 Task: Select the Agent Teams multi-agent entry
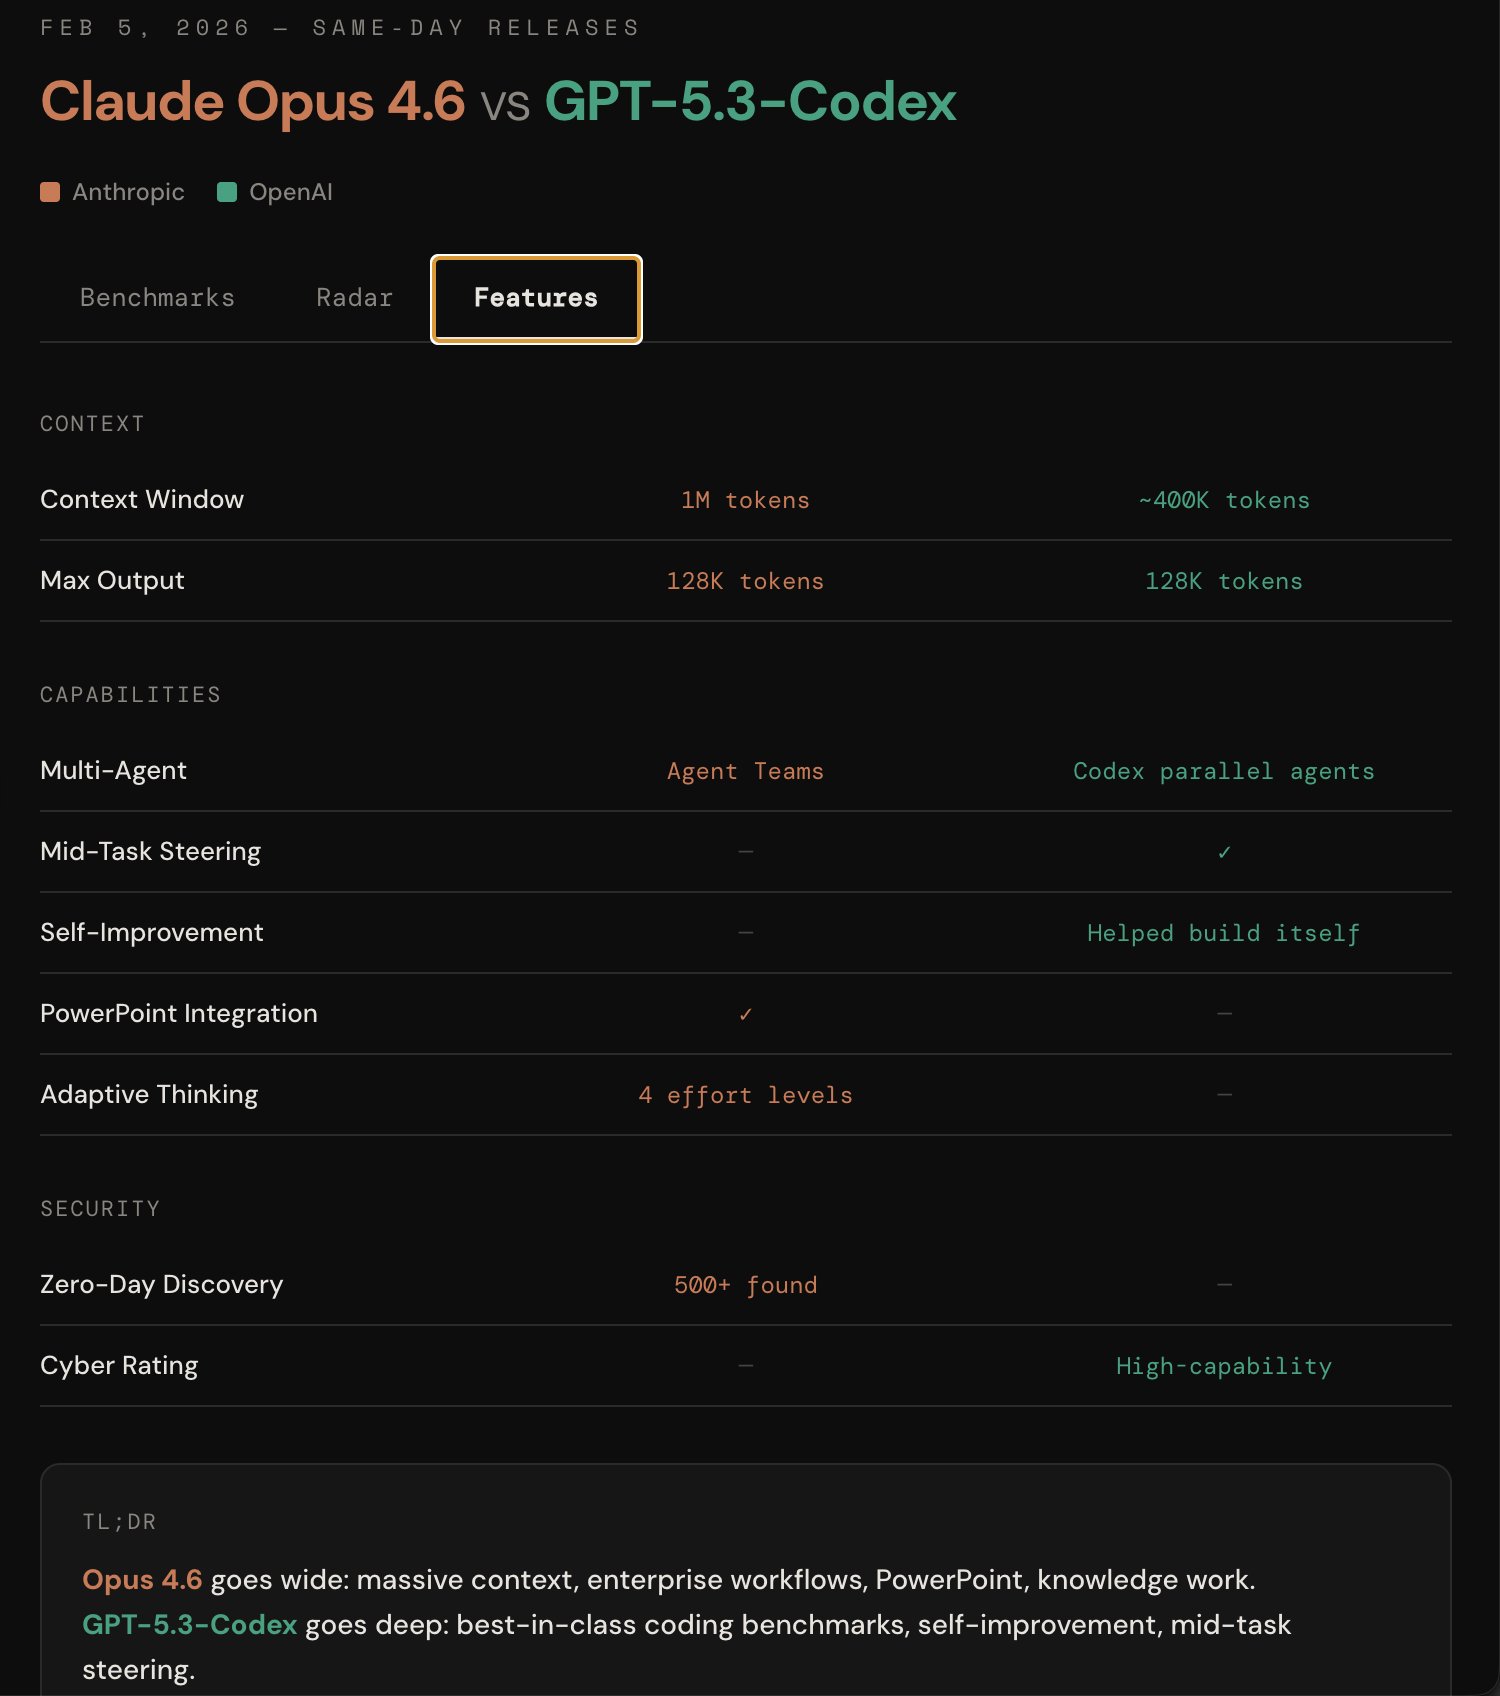click(x=745, y=771)
